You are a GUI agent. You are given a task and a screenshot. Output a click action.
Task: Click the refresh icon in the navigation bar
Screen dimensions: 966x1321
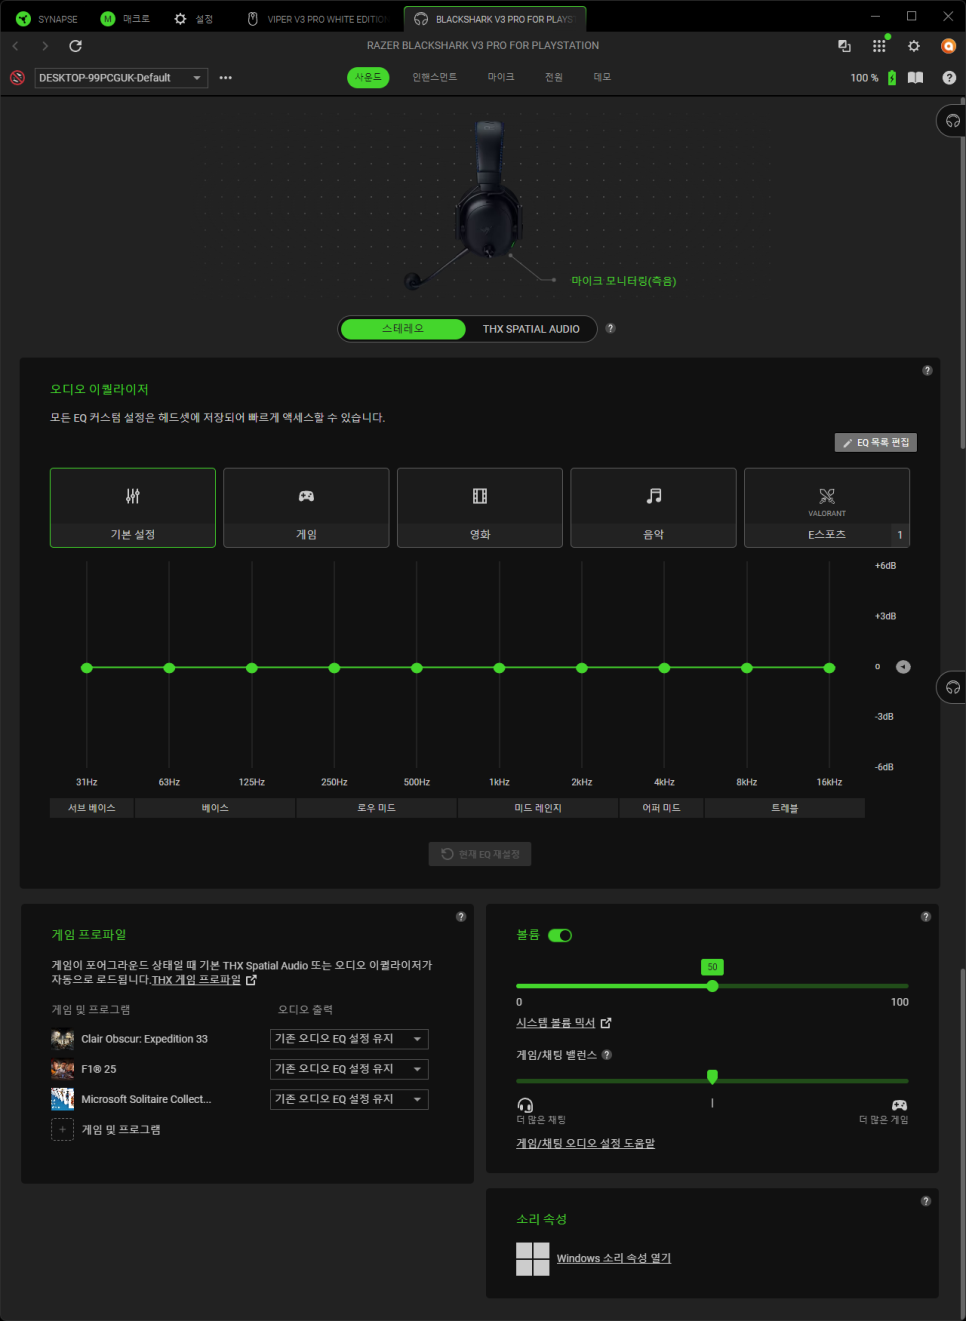(x=75, y=46)
